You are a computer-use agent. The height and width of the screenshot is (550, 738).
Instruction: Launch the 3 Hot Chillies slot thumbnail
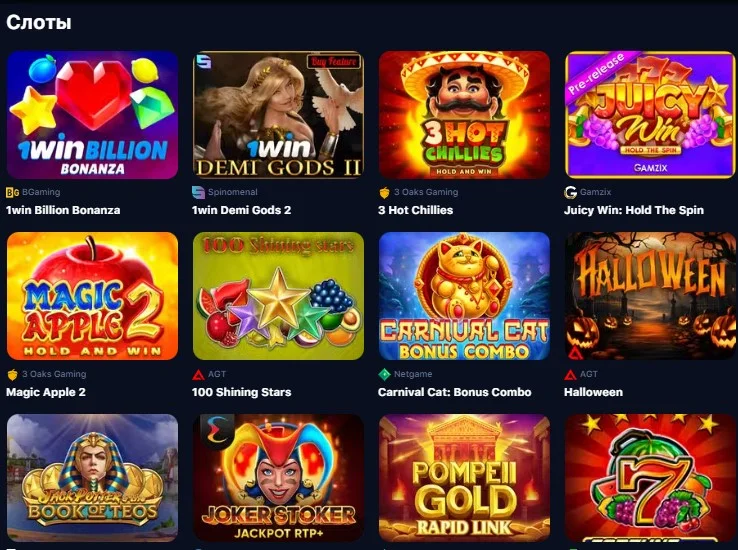point(464,115)
